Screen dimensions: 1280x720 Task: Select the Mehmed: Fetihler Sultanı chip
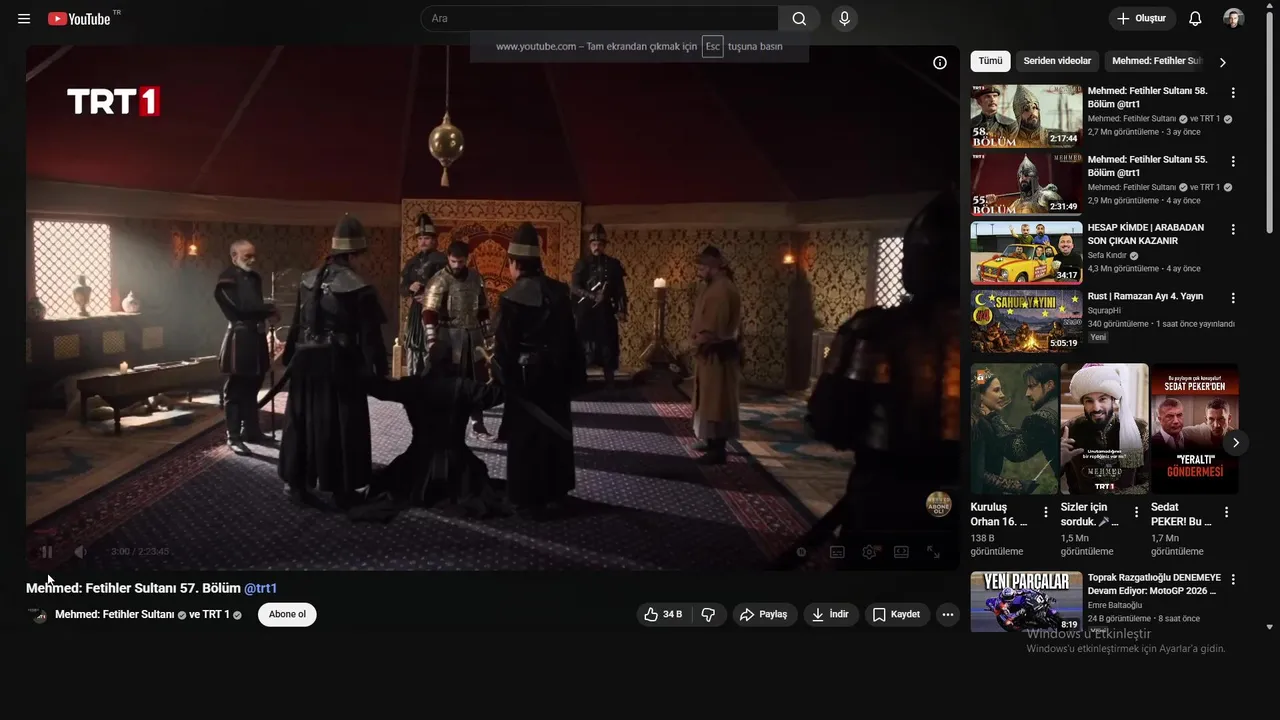coord(1155,61)
